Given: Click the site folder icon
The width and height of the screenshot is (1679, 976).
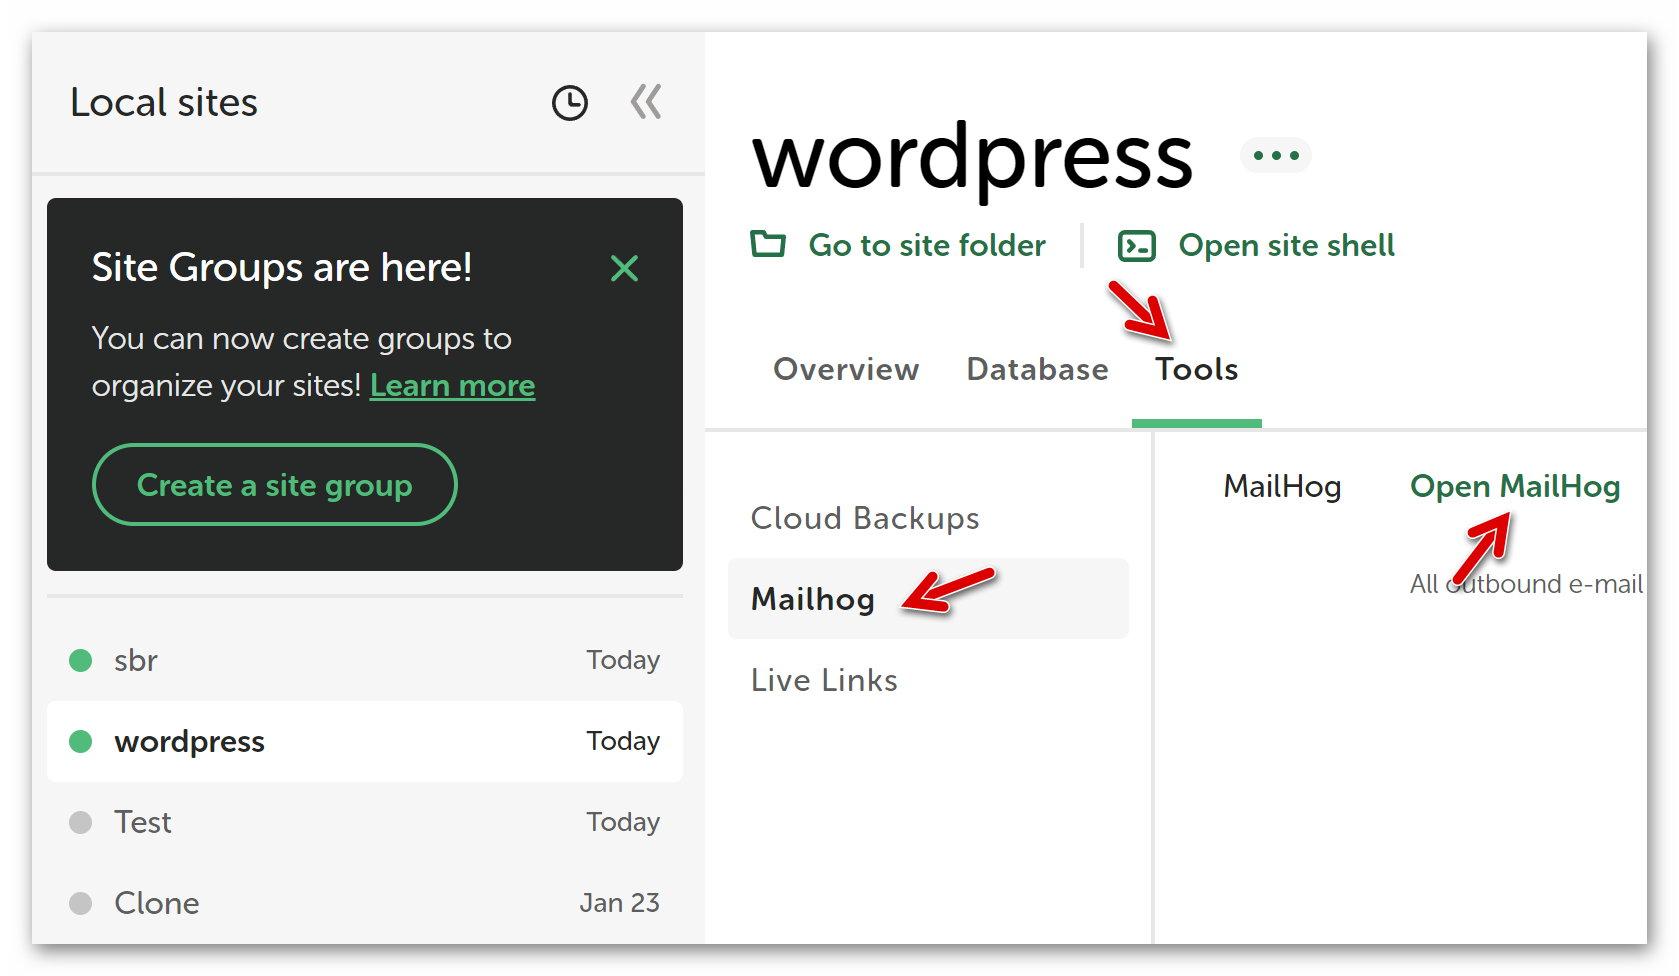Looking at the screenshot, I should (768, 244).
